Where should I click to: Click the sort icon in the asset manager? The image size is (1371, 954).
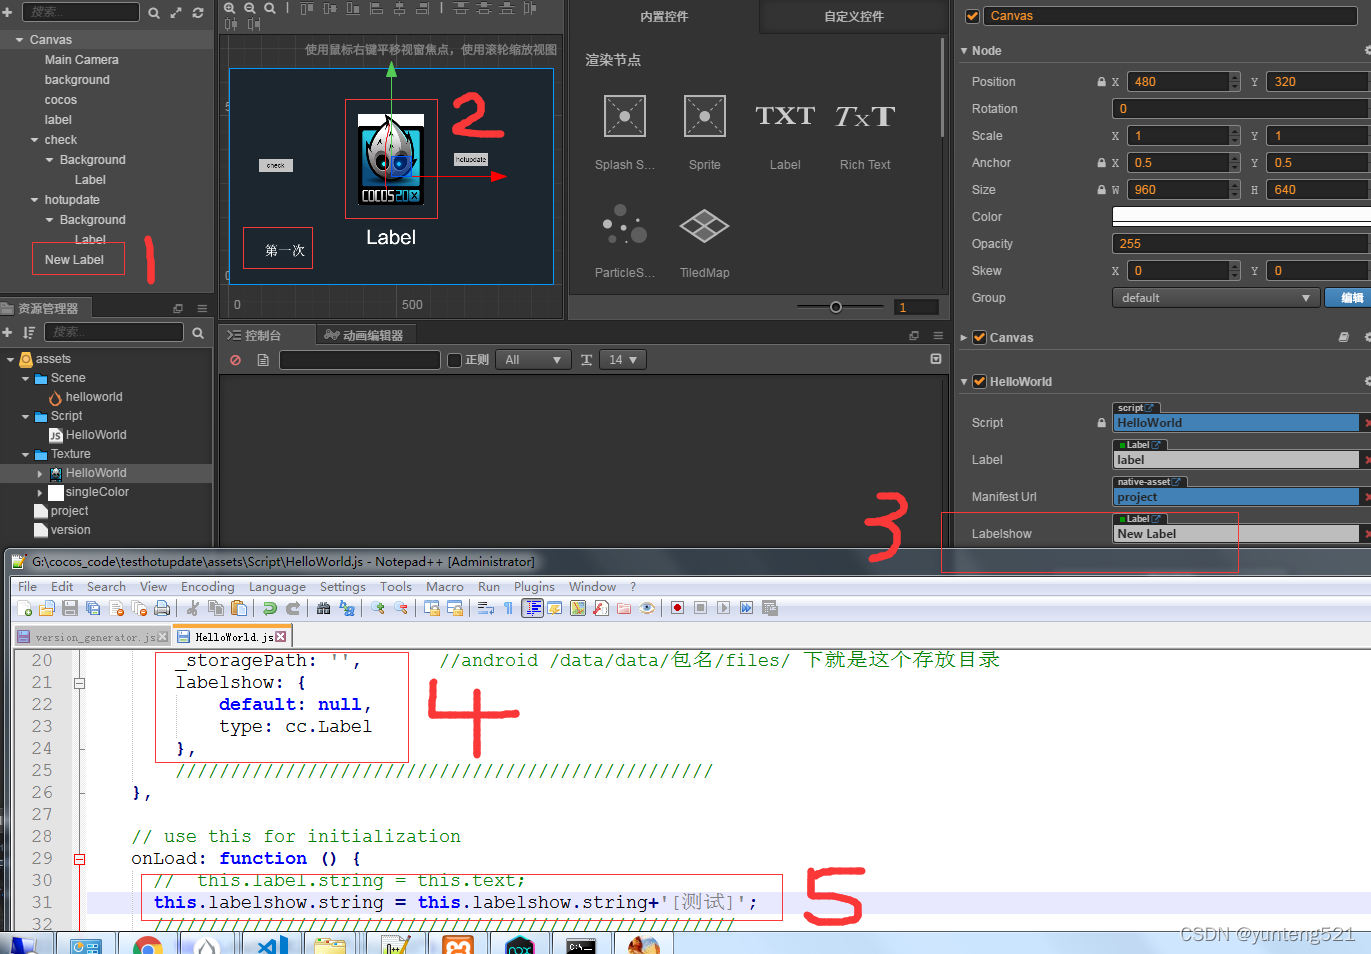tap(29, 332)
